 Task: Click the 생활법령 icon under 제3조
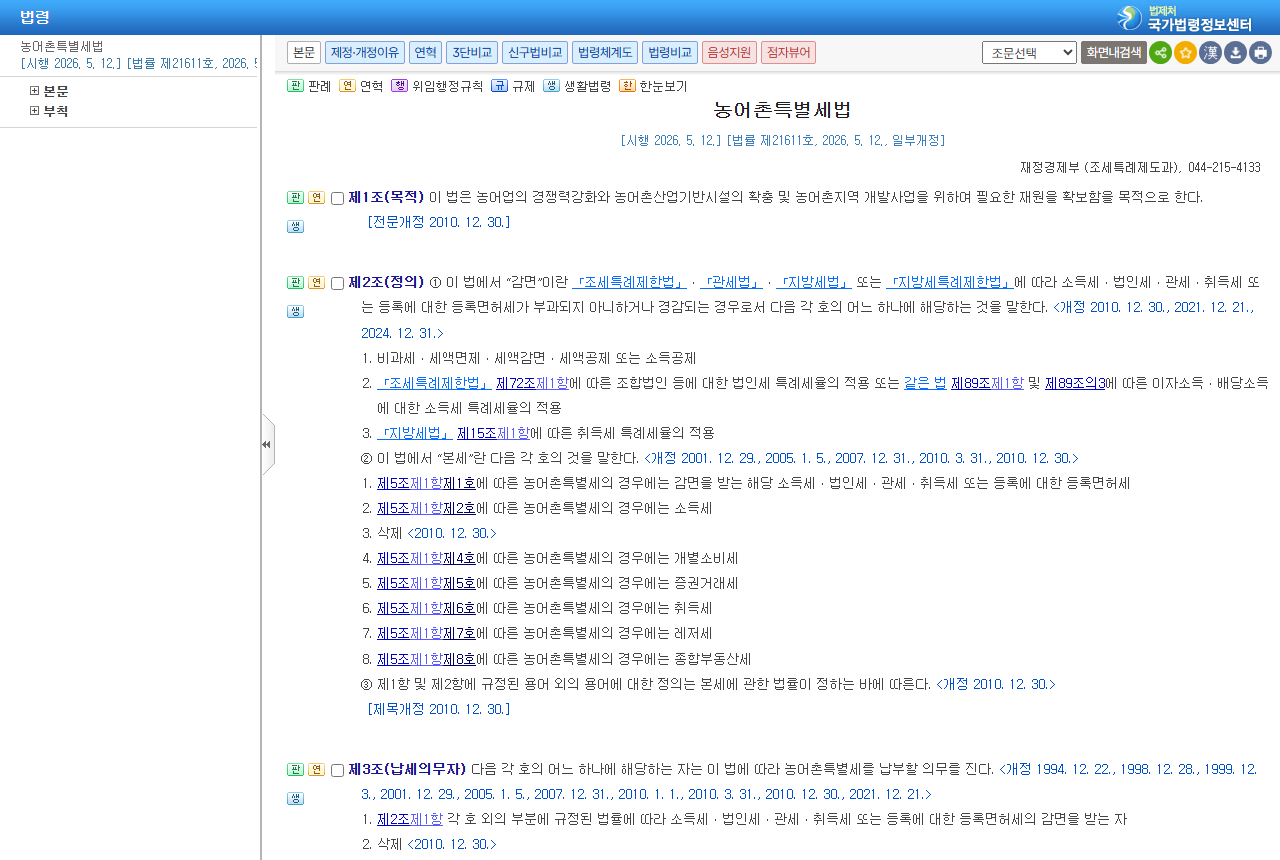pos(295,798)
